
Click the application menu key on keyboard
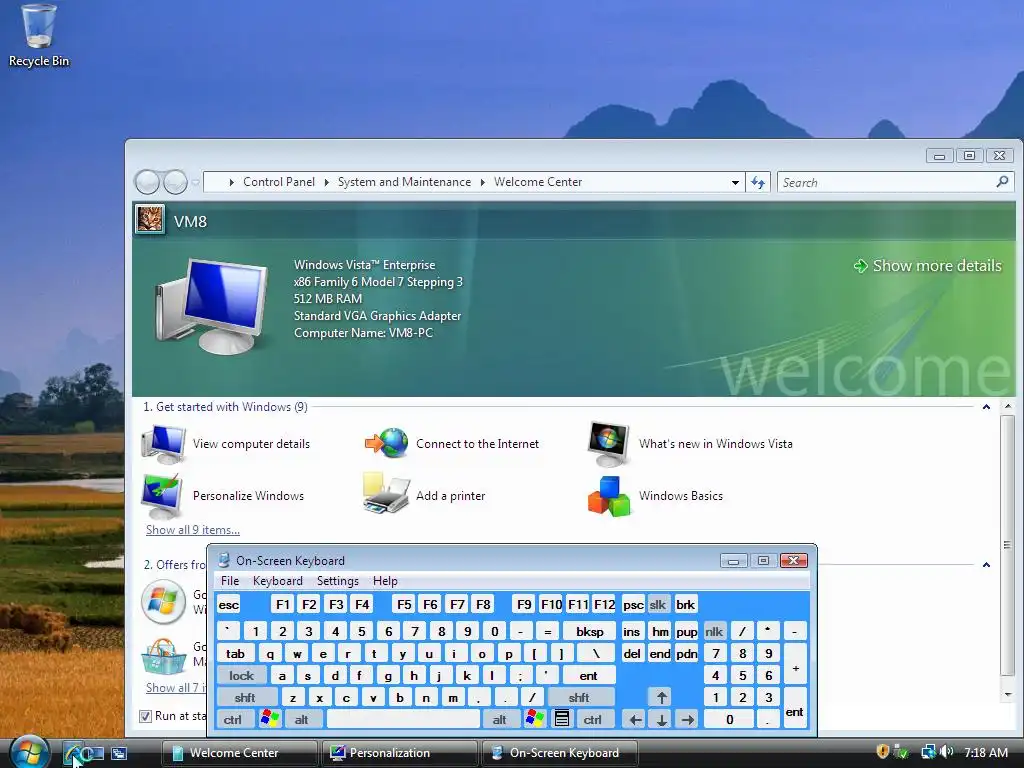[562, 719]
